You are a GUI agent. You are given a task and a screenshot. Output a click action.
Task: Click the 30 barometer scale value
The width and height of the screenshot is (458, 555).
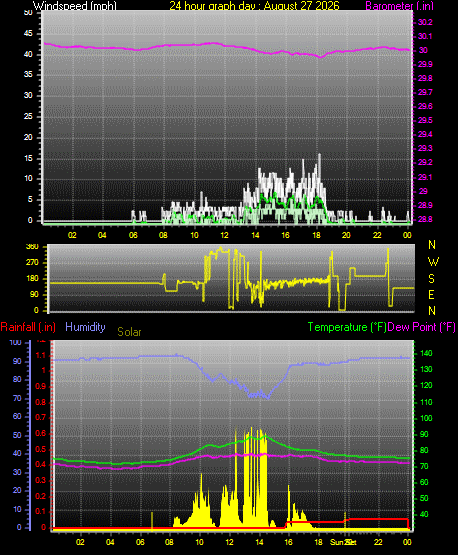pyautogui.click(x=423, y=50)
